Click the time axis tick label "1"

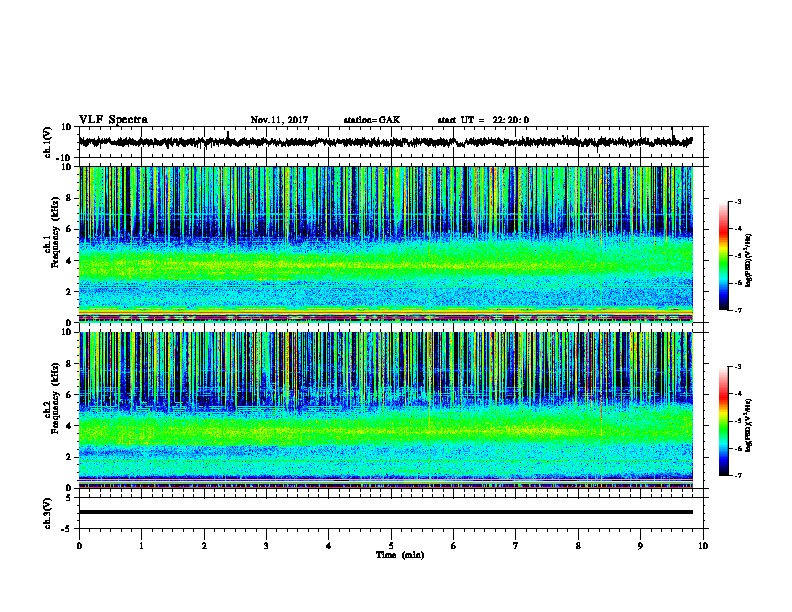point(141,545)
